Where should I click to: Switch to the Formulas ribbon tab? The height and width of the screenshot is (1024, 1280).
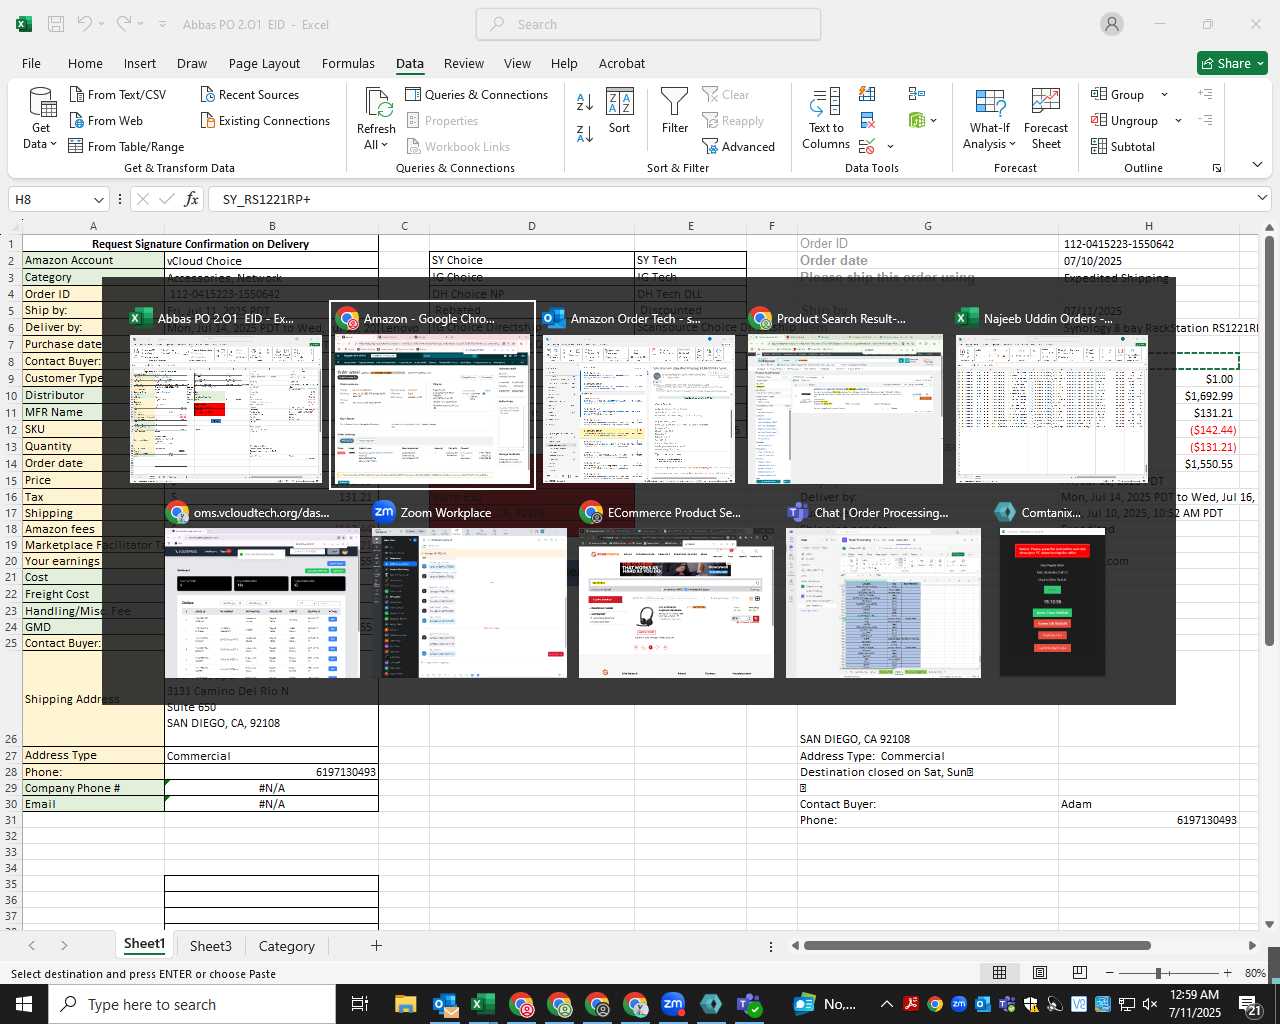(x=348, y=63)
